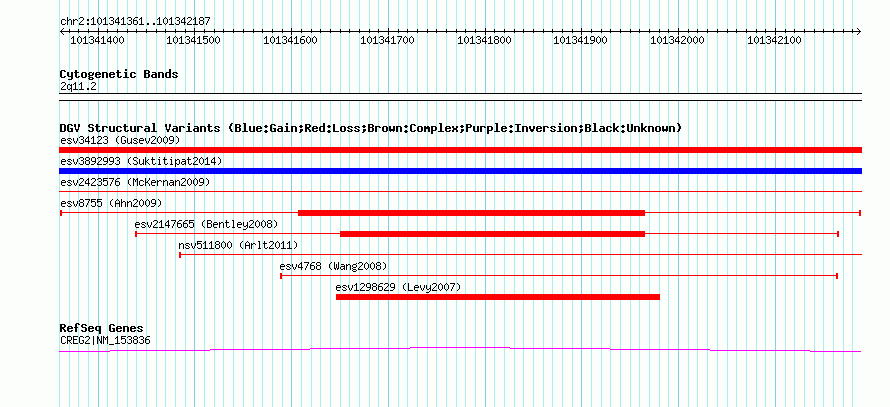Screen dimensions: 890x407
Task: Click the esv3892993 (Suktitipat2014) label
Action: pos(141,161)
